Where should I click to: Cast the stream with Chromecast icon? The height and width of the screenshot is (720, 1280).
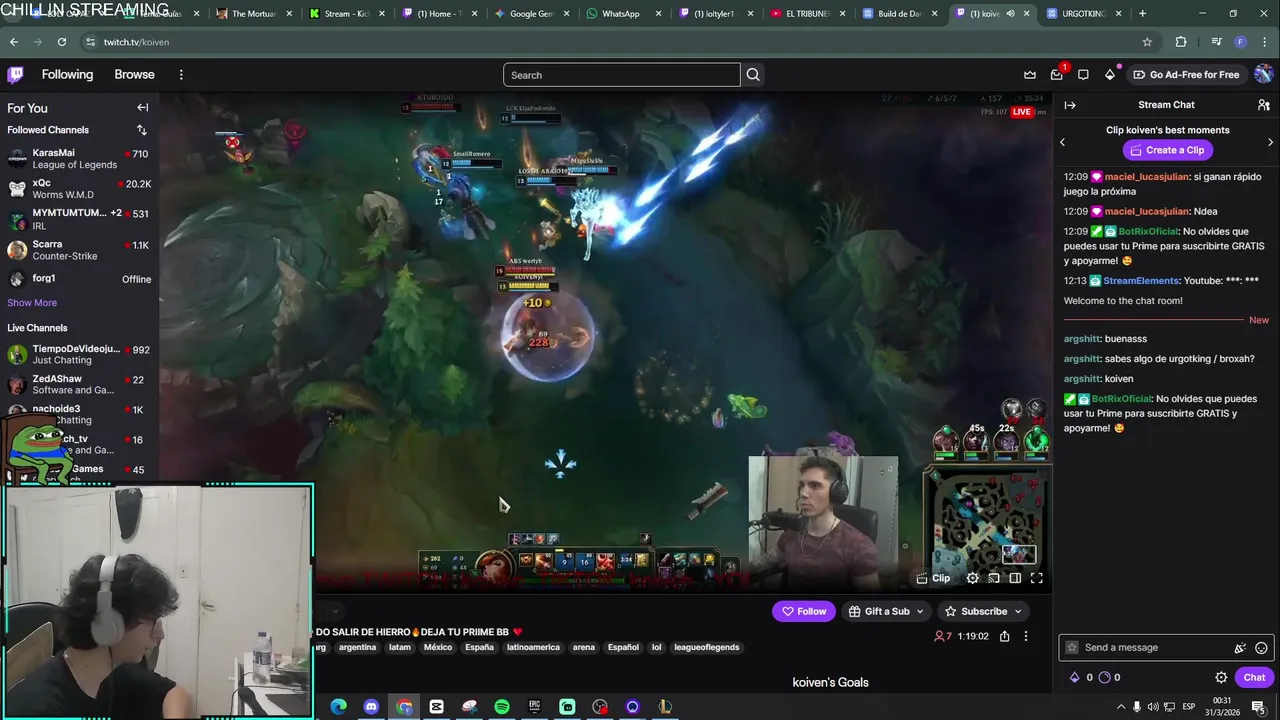click(994, 578)
